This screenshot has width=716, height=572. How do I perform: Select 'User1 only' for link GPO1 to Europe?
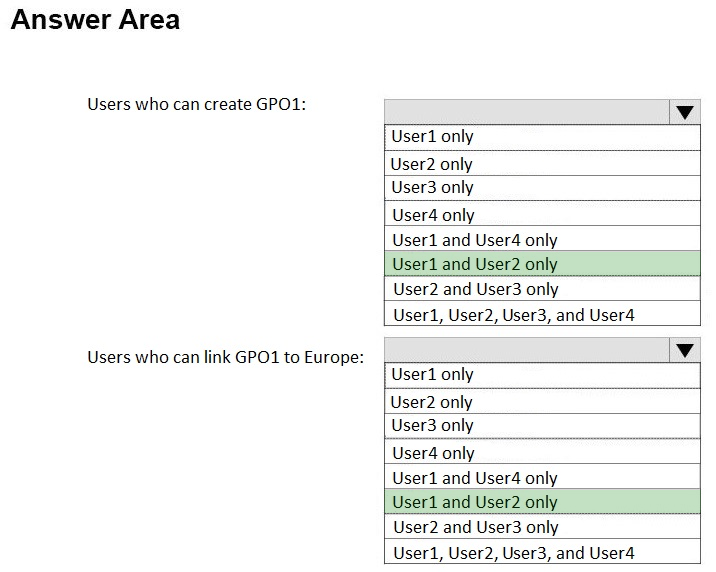point(542,375)
